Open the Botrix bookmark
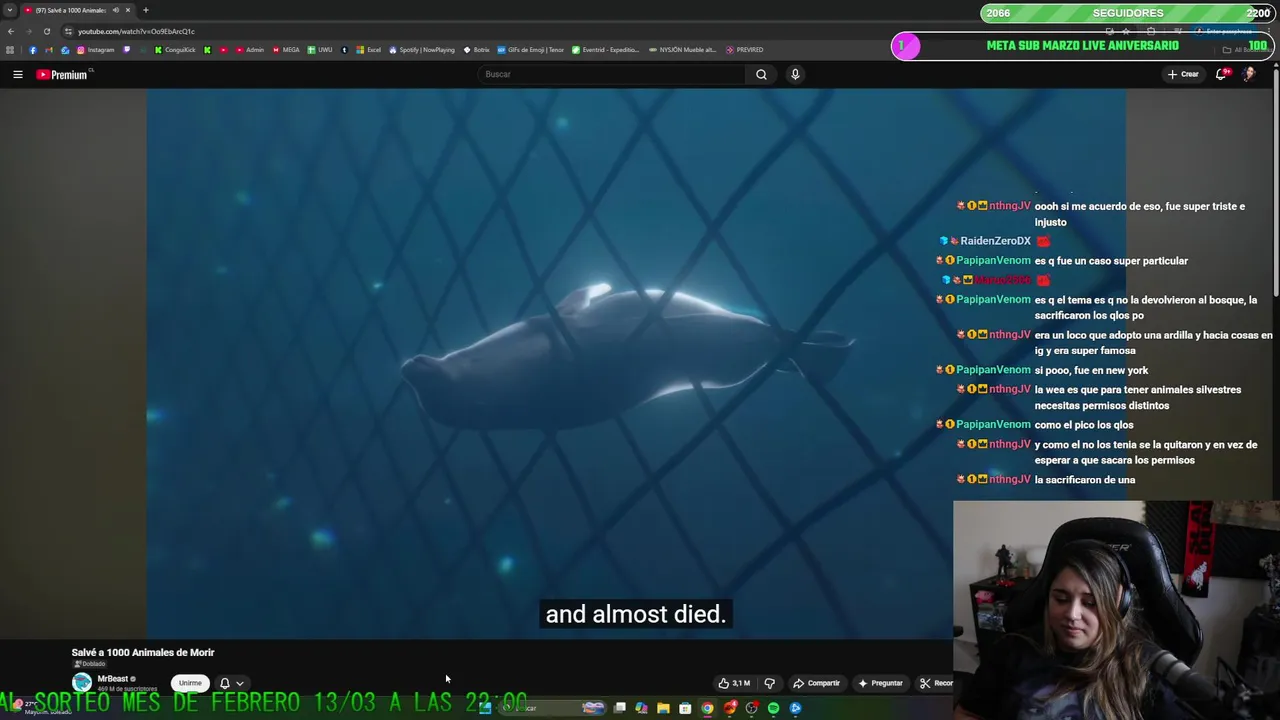The image size is (1280, 720). [x=476, y=50]
